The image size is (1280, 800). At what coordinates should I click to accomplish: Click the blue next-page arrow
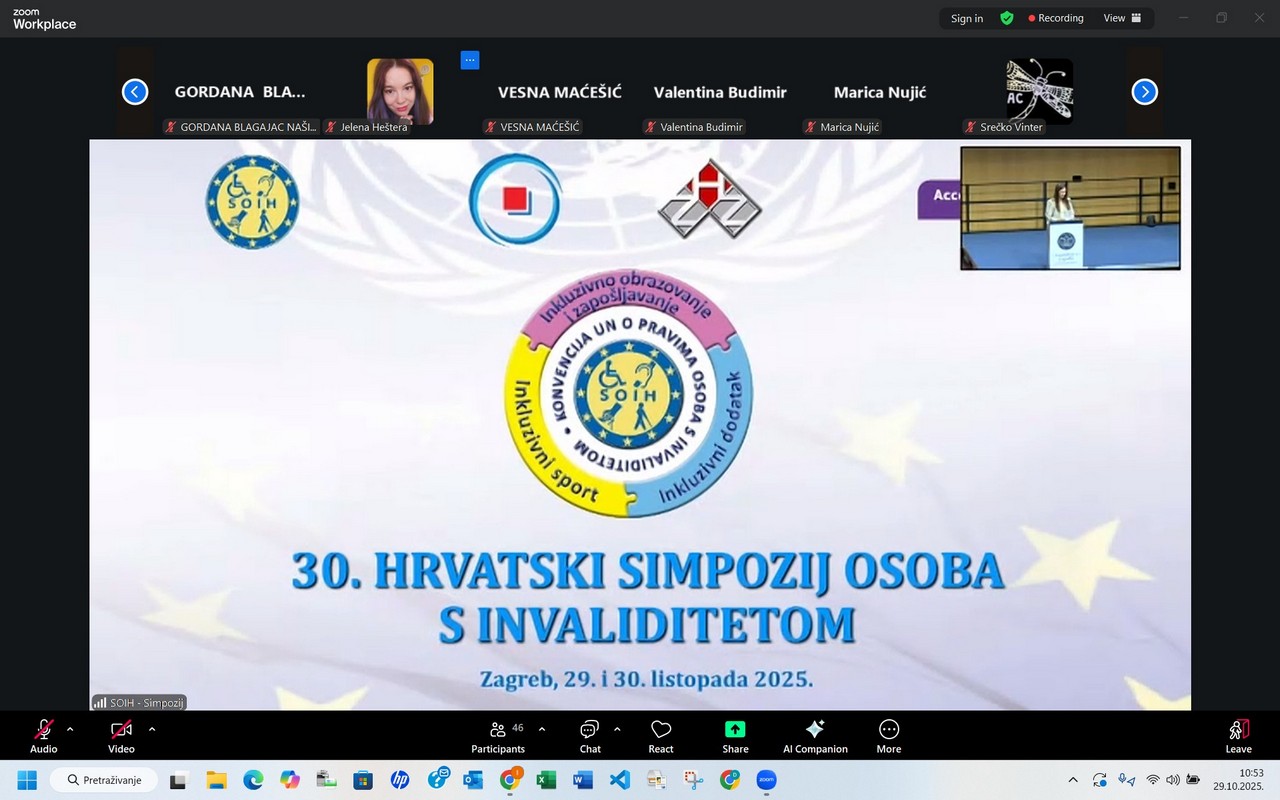[x=1144, y=91]
